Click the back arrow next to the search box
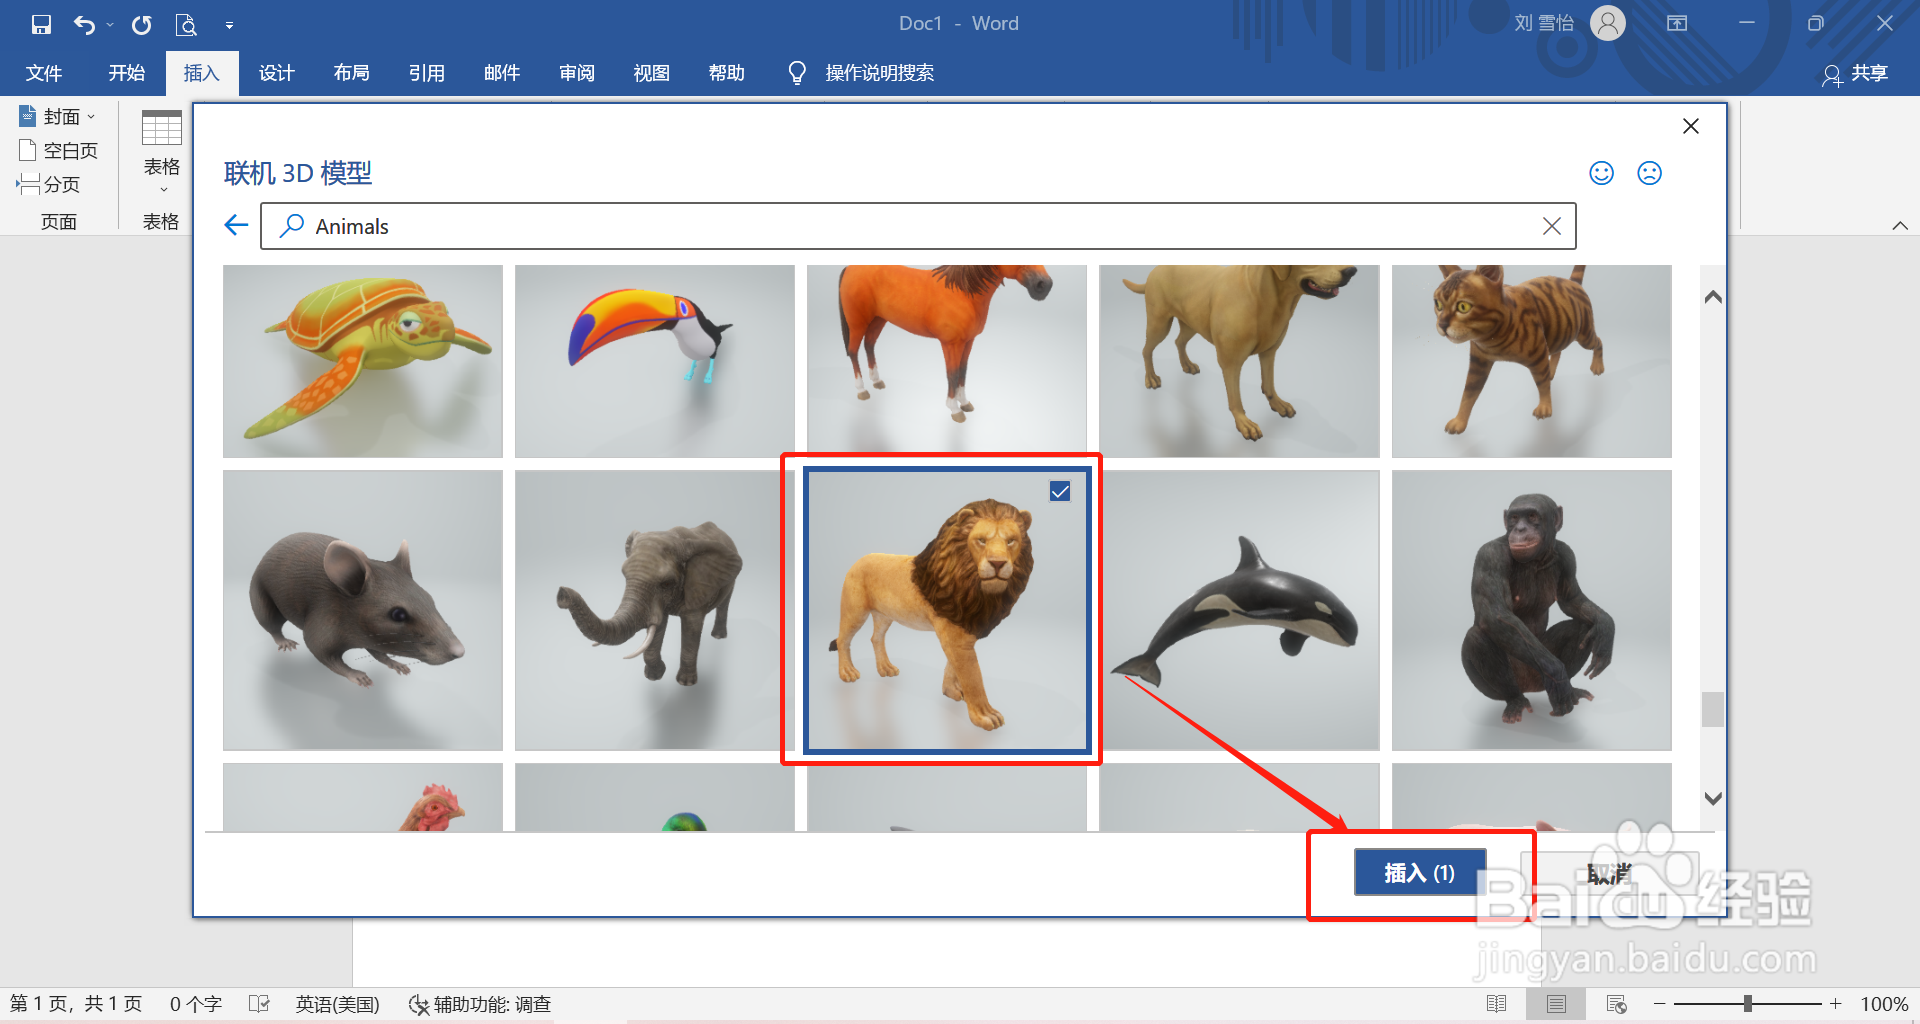Screen dimensions: 1920x1024 (235, 225)
